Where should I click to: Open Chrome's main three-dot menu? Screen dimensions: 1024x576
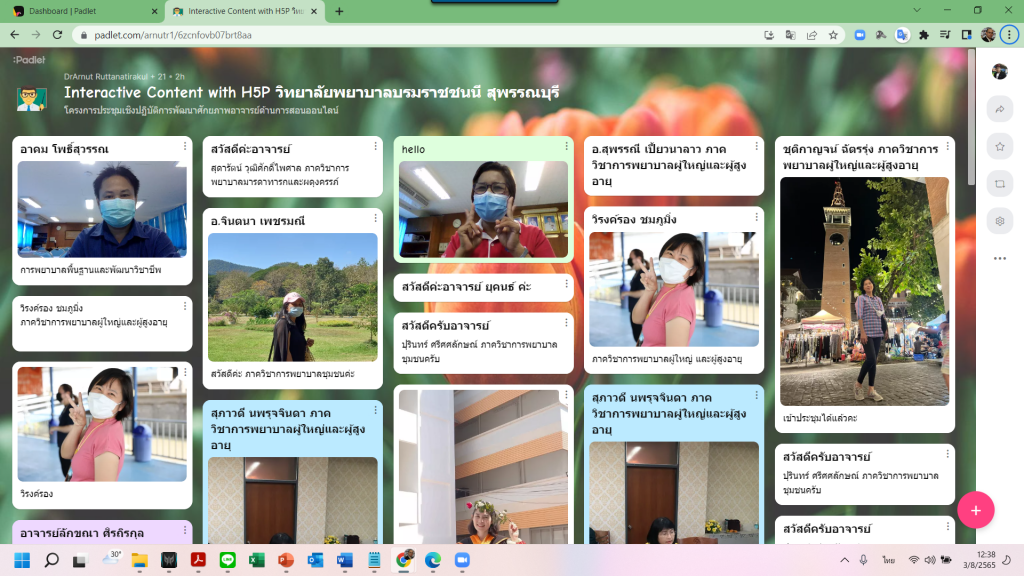coord(1009,34)
